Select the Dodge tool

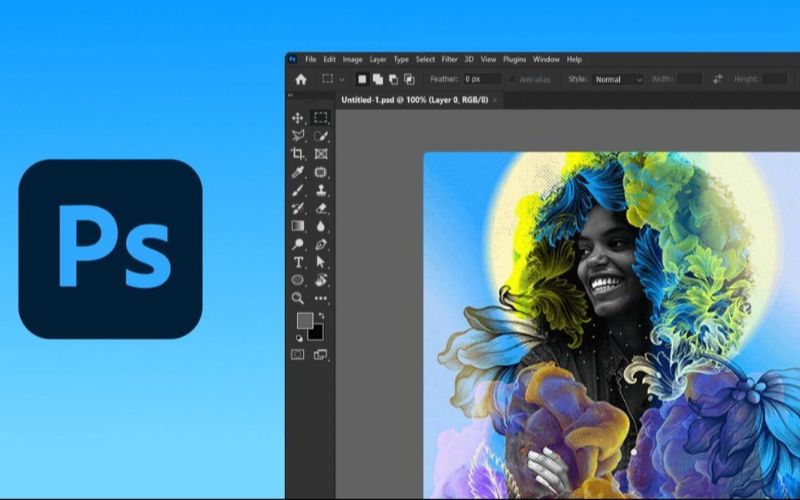tap(298, 244)
